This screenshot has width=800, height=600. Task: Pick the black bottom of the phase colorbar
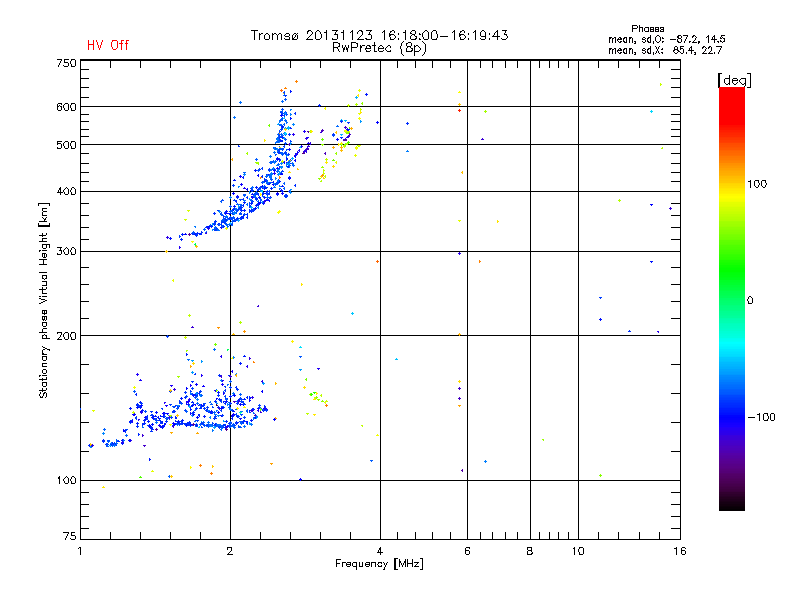click(732, 503)
